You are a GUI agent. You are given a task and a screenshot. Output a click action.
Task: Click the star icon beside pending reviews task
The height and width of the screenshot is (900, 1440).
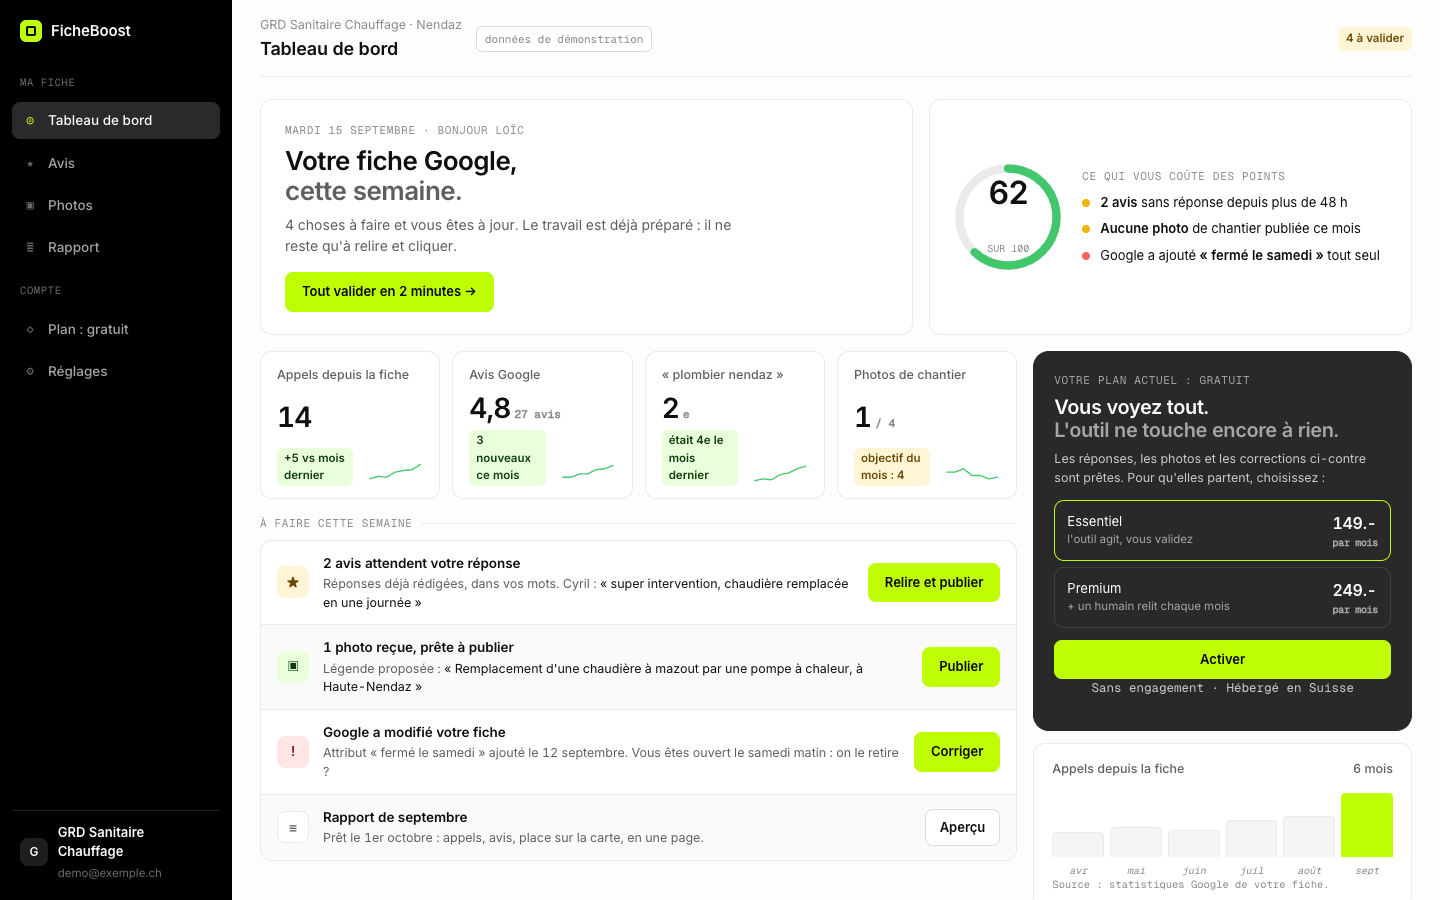tap(293, 582)
